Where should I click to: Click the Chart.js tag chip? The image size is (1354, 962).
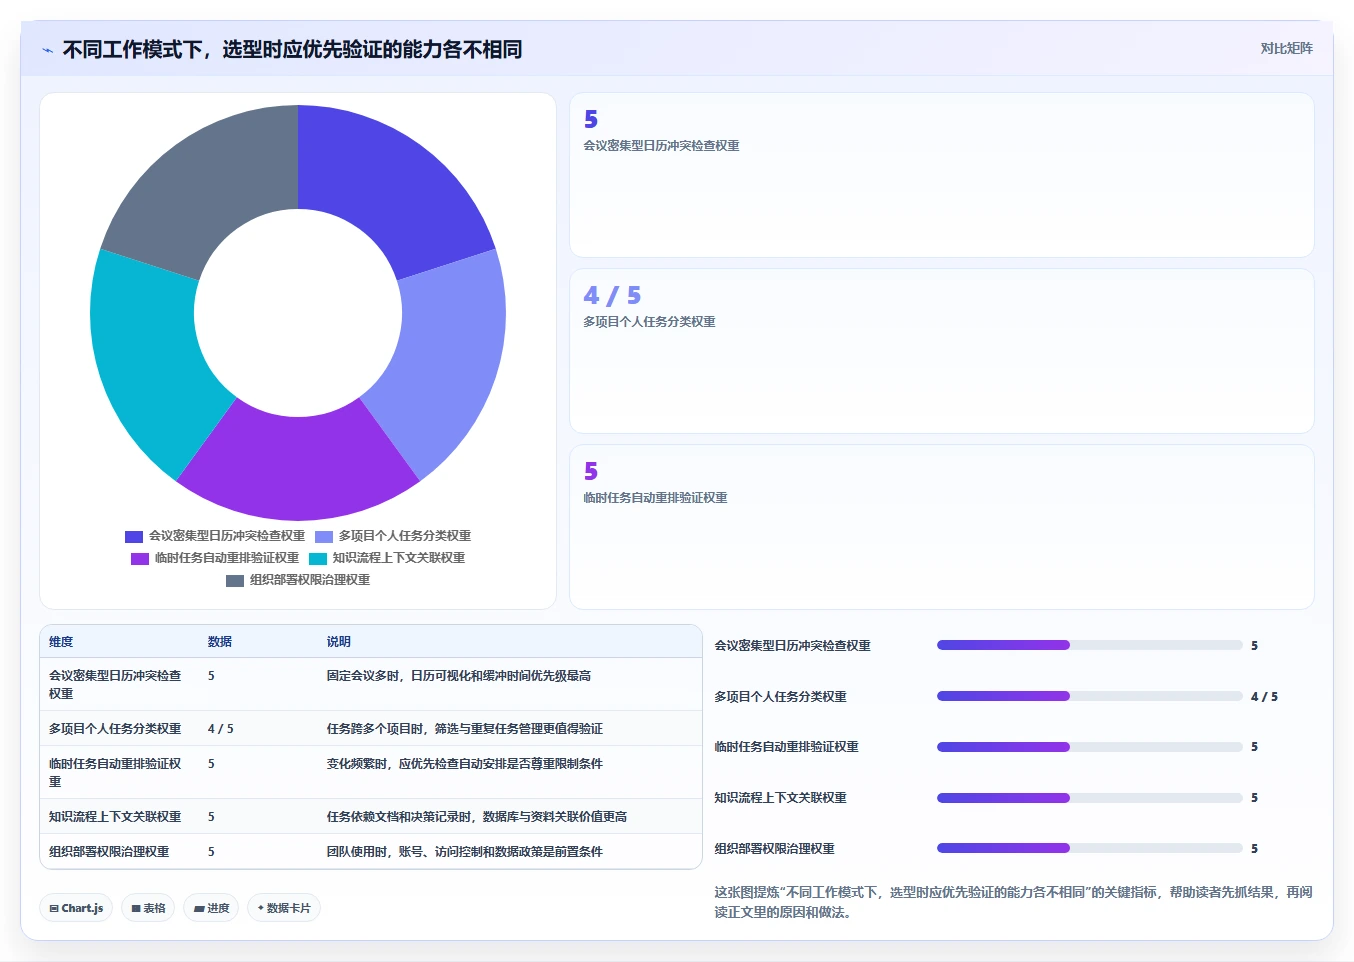coord(76,908)
